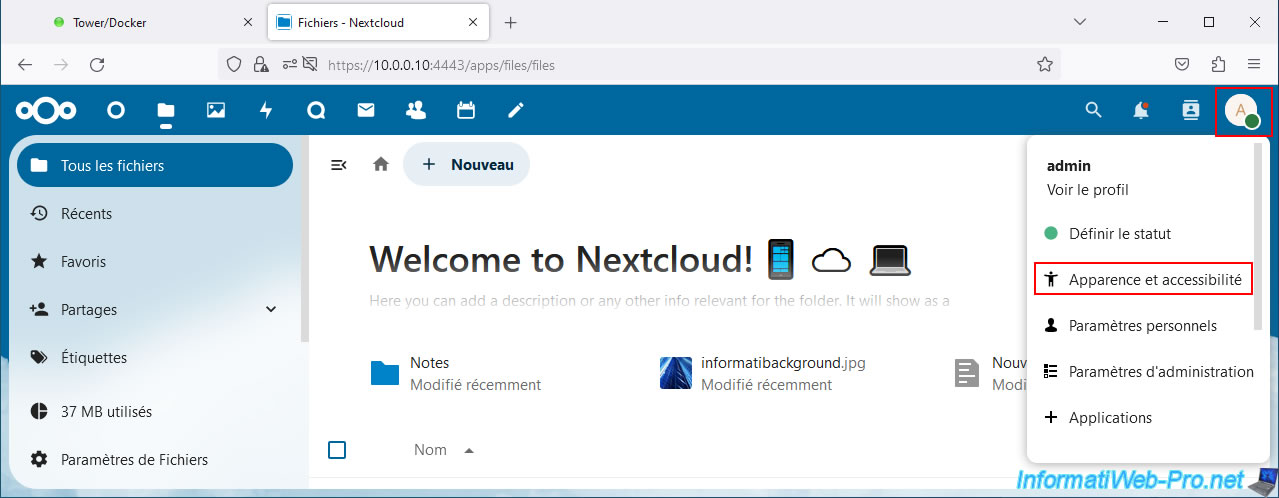Image resolution: width=1279 pixels, height=498 pixels.
Task: Expand the Partages section chevron
Action: click(271, 310)
